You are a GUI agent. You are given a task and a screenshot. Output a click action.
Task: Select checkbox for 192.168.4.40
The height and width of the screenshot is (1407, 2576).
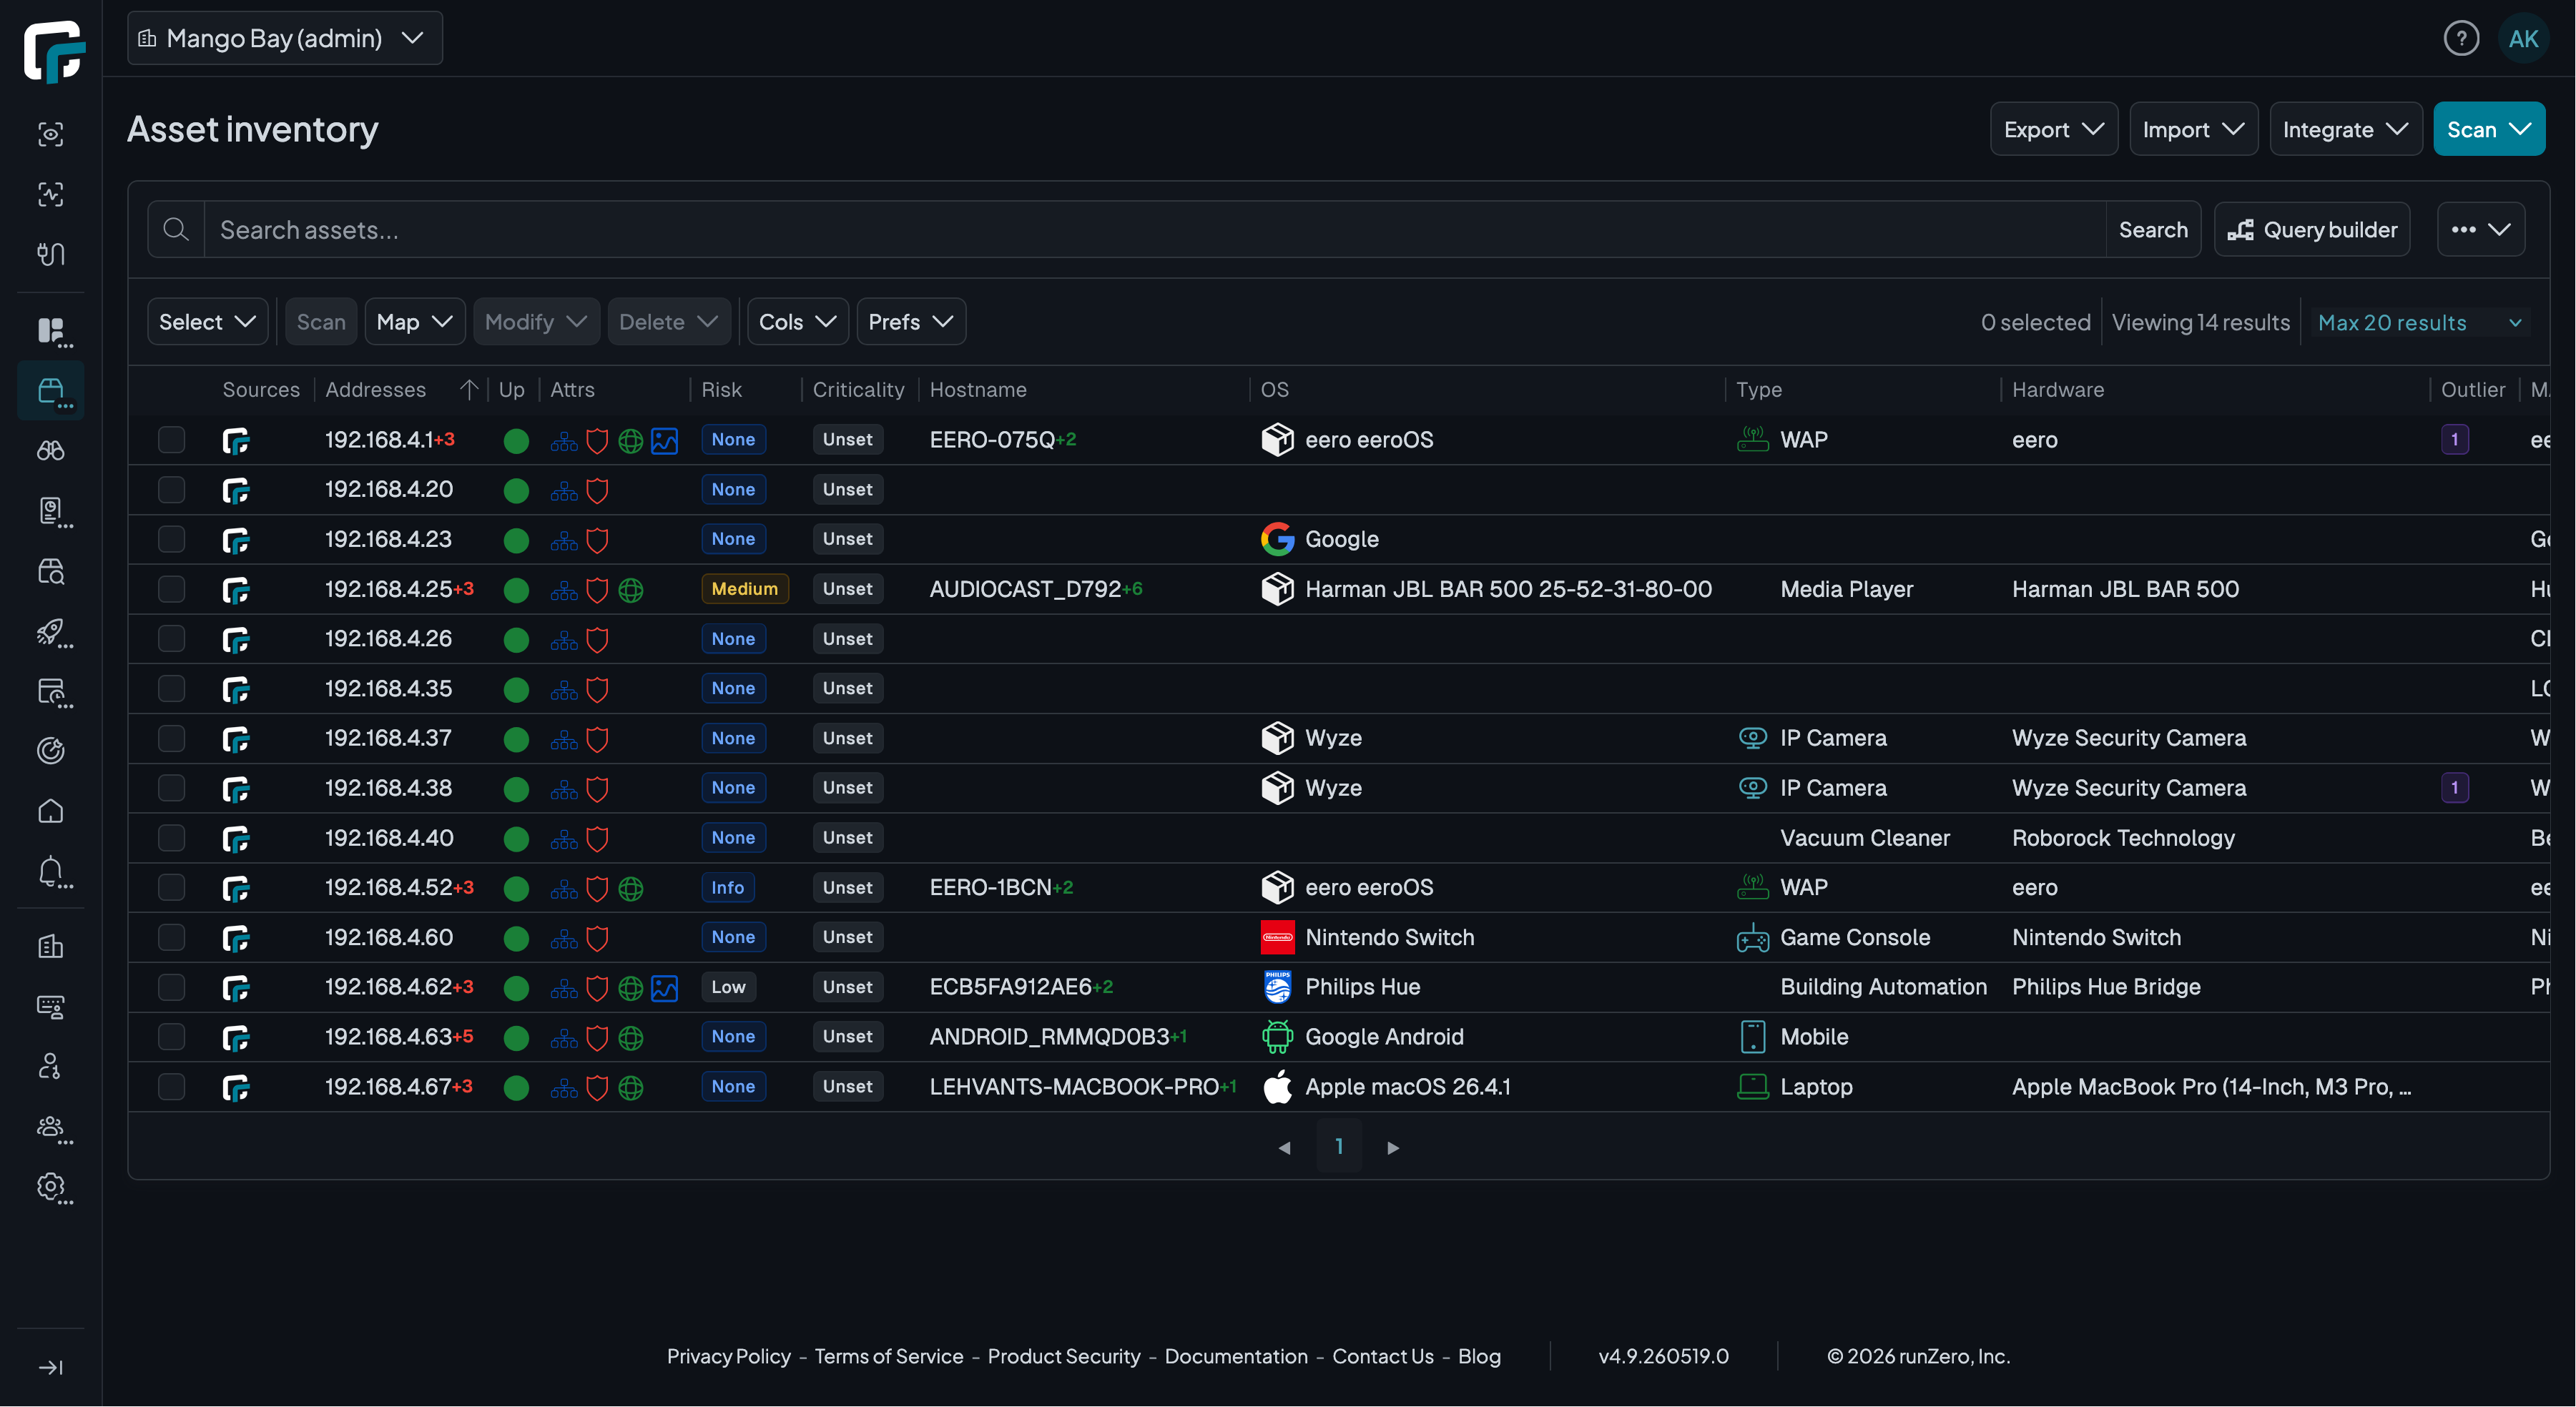pos(172,838)
